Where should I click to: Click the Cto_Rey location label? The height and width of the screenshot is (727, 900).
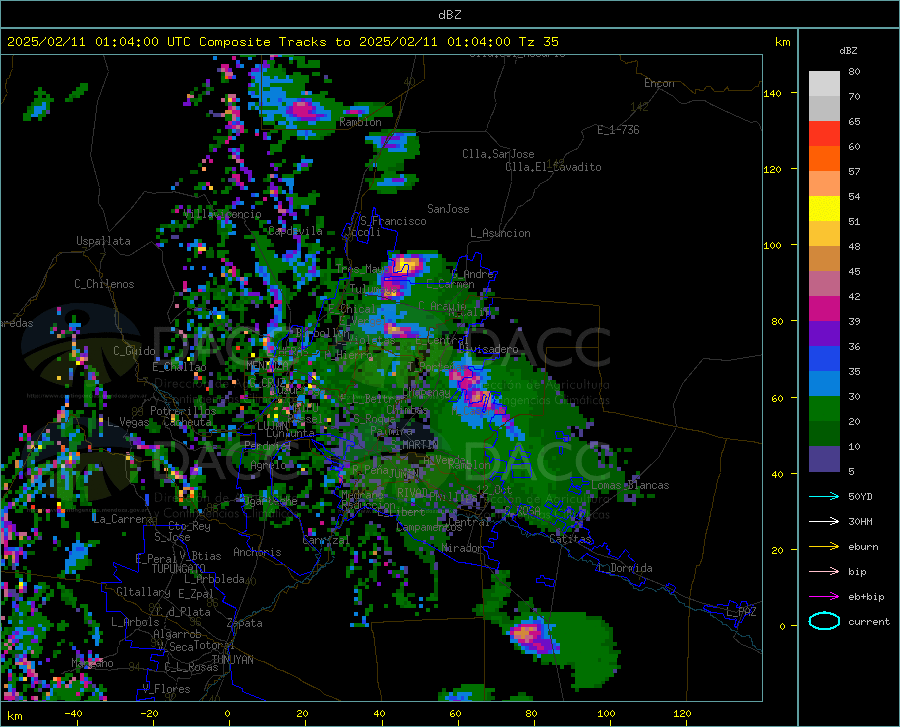pos(189,526)
